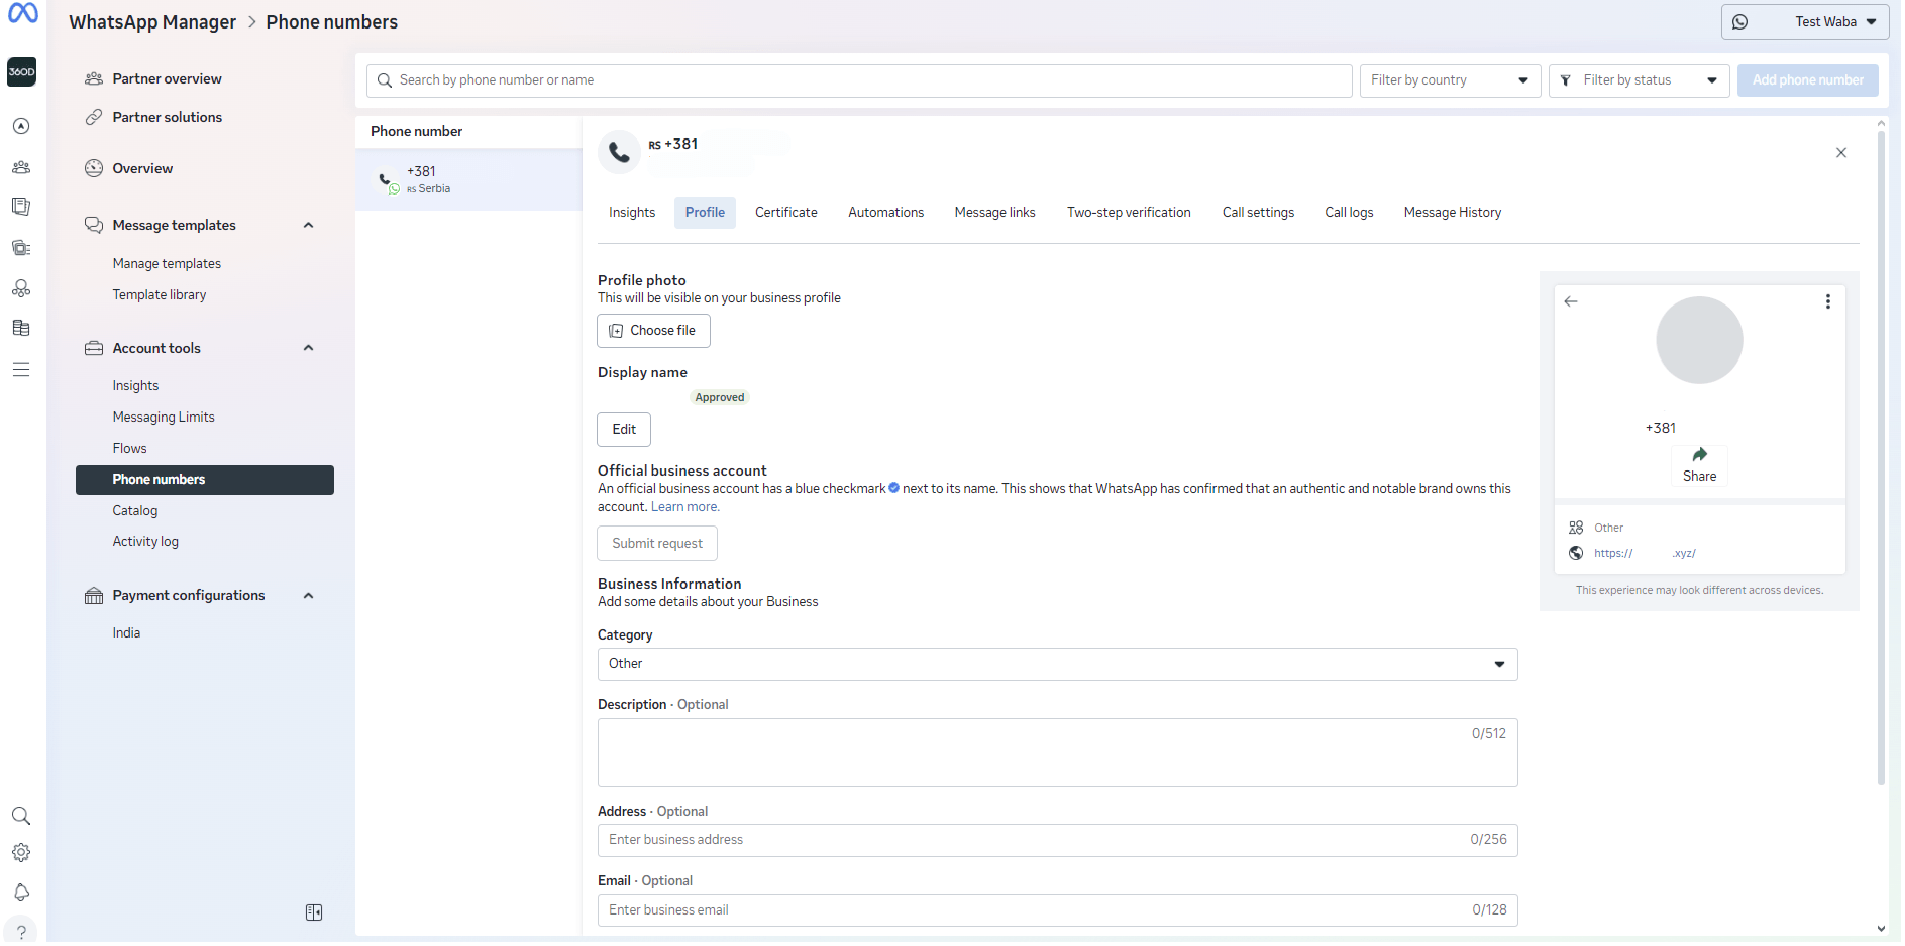This screenshot has width=1905, height=946.
Task: Open the Automations tab
Action: point(886,213)
